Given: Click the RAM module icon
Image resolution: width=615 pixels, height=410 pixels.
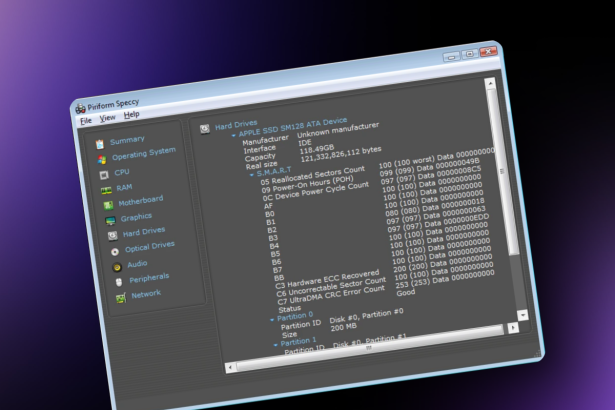Looking at the screenshot, I should pyautogui.click(x=106, y=191).
